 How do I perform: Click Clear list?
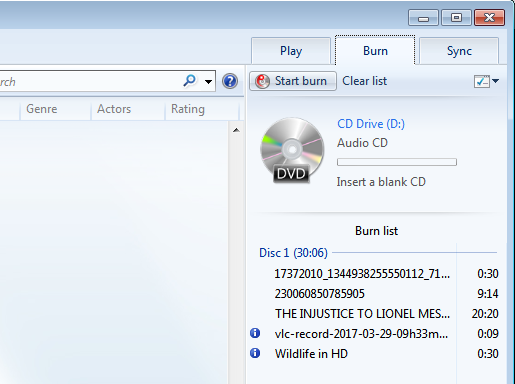tap(365, 81)
